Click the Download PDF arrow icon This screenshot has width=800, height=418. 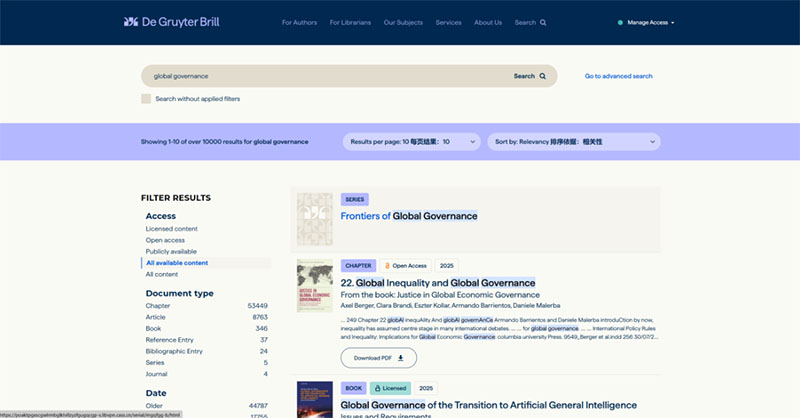[x=401, y=357]
